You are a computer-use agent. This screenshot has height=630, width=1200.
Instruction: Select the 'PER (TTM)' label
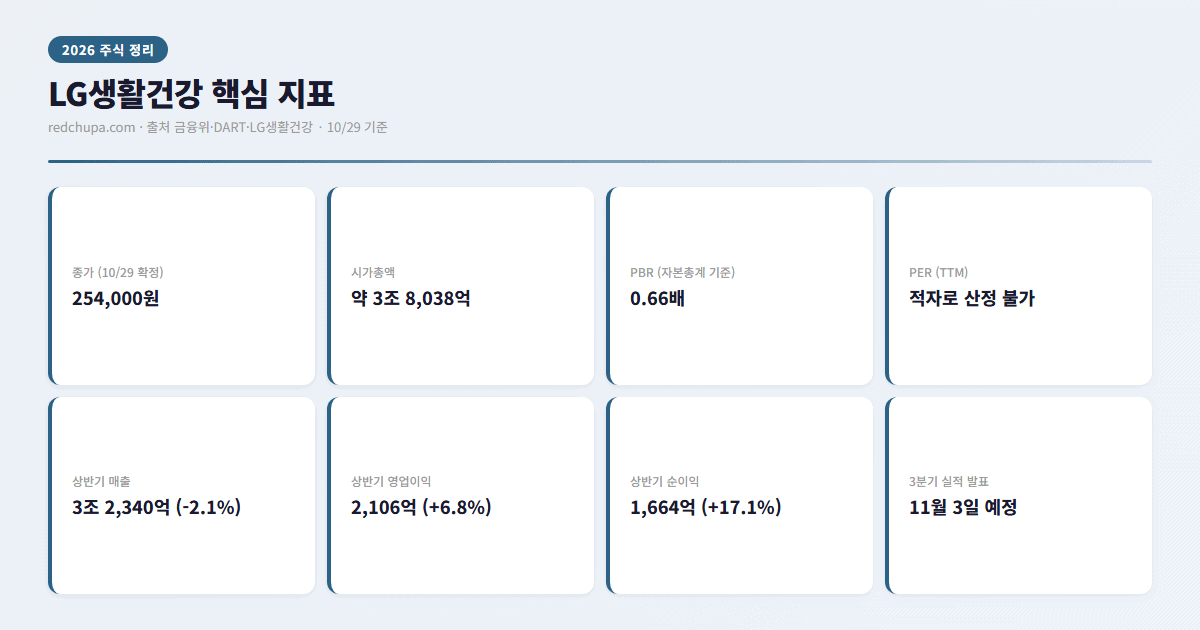pyautogui.click(x=938, y=272)
